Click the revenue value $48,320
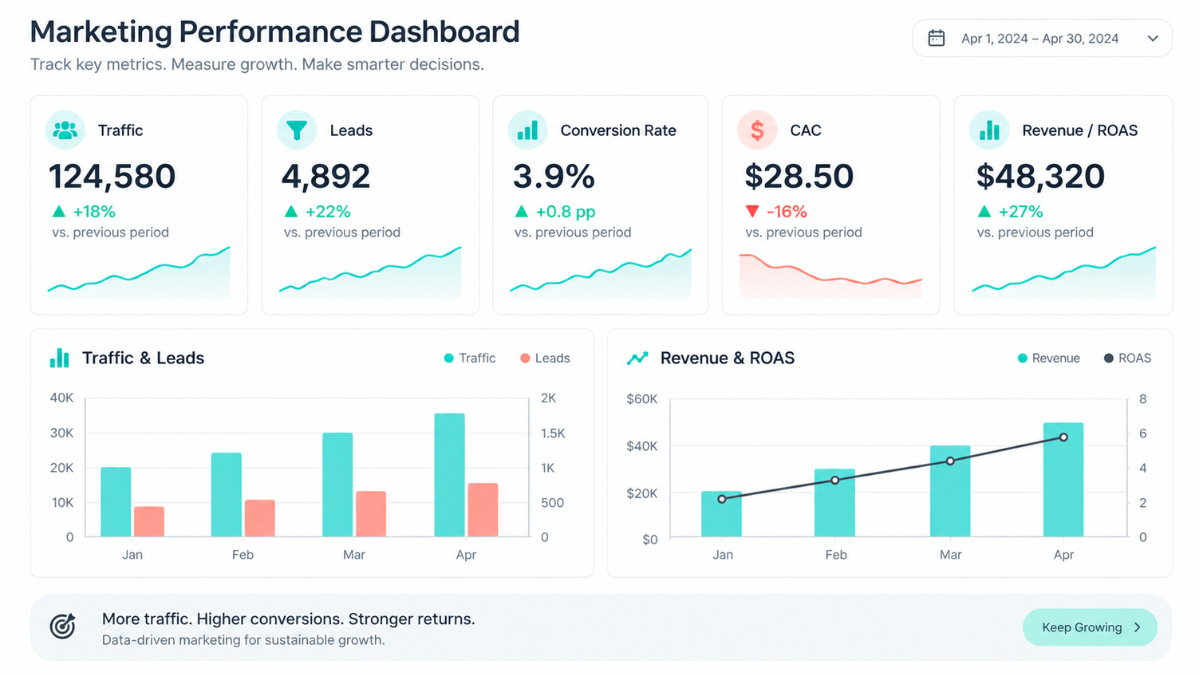 [1040, 177]
